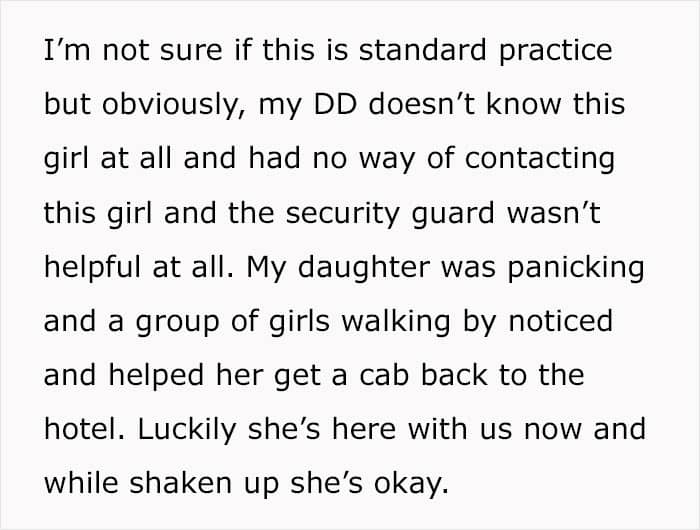Select the word "contacting"

click(x=540, y=160)
